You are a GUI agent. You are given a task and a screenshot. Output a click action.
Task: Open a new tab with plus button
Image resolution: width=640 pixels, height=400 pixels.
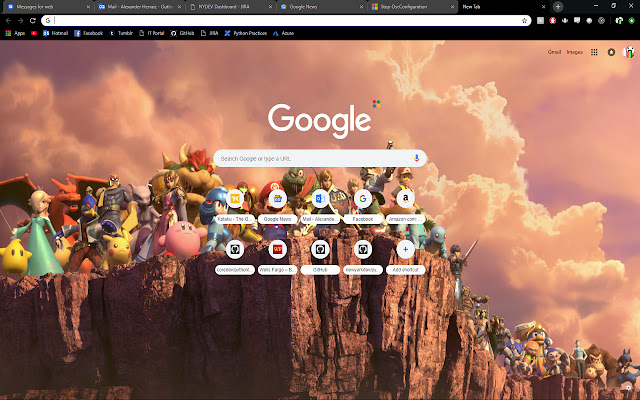tap(558, 7)
